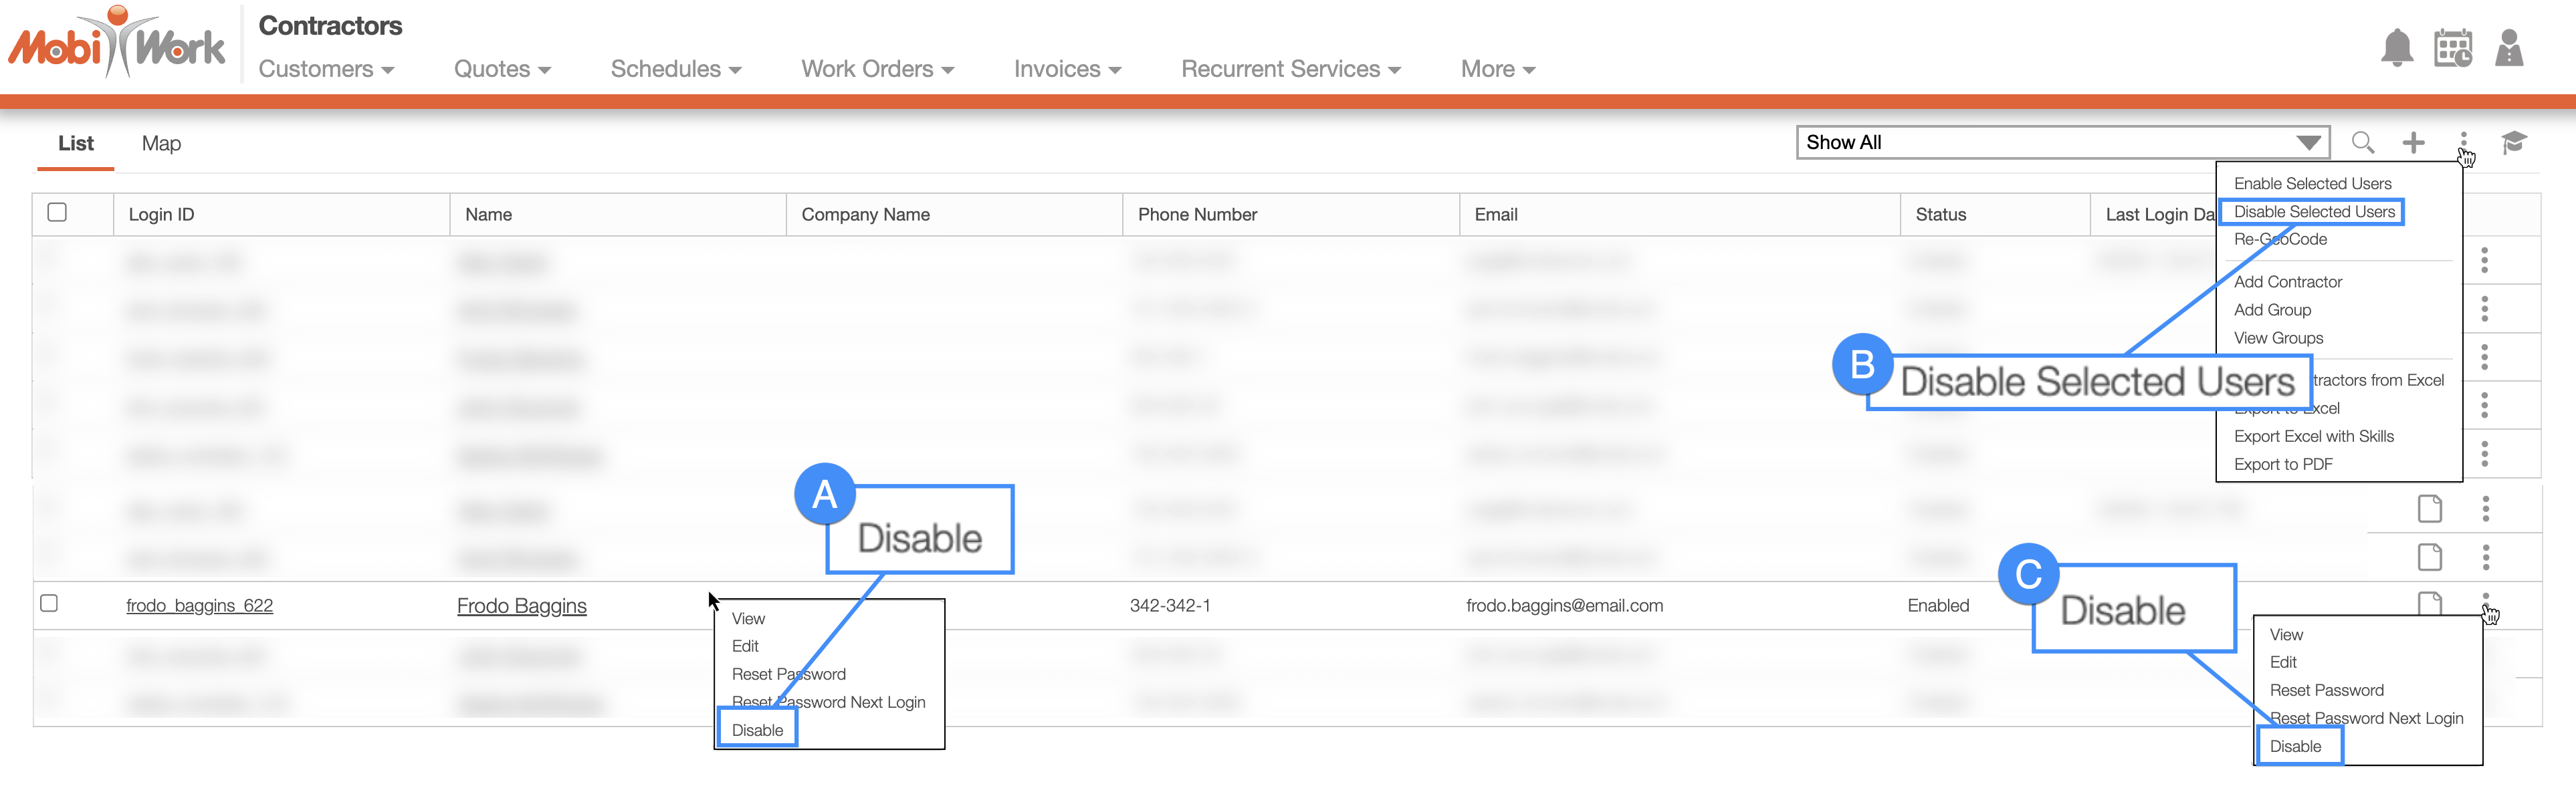This screenshot has width=2576, height=786.
Task: Open the Invoices dropdown menu
Action: 1067,69
